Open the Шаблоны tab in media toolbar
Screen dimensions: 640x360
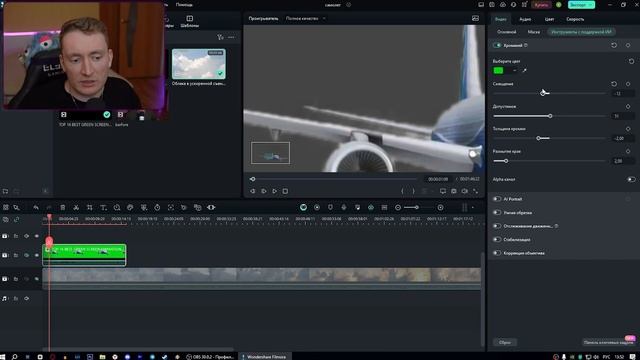pos(189,22)
